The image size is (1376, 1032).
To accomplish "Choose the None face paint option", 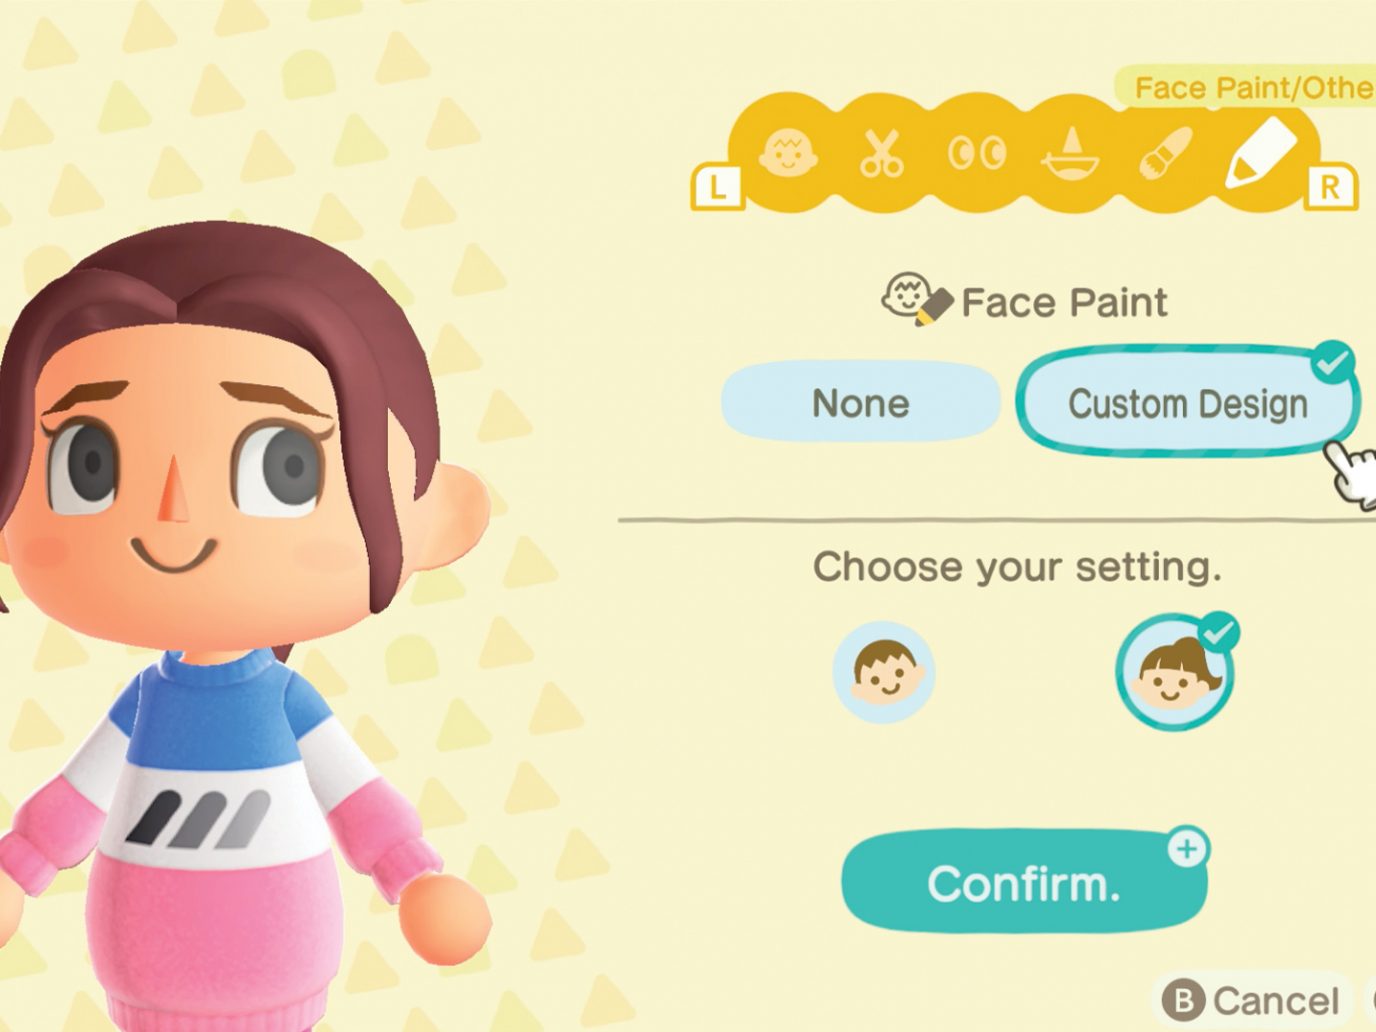I will [x=860, y=403].
